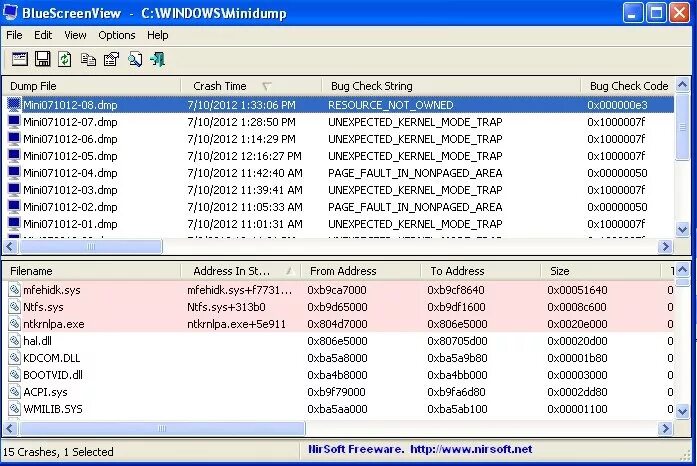Viewport: 697px width, 466px height.
Task: Click the crash list vertical scrollbar thumb
Action: (682, 126)
